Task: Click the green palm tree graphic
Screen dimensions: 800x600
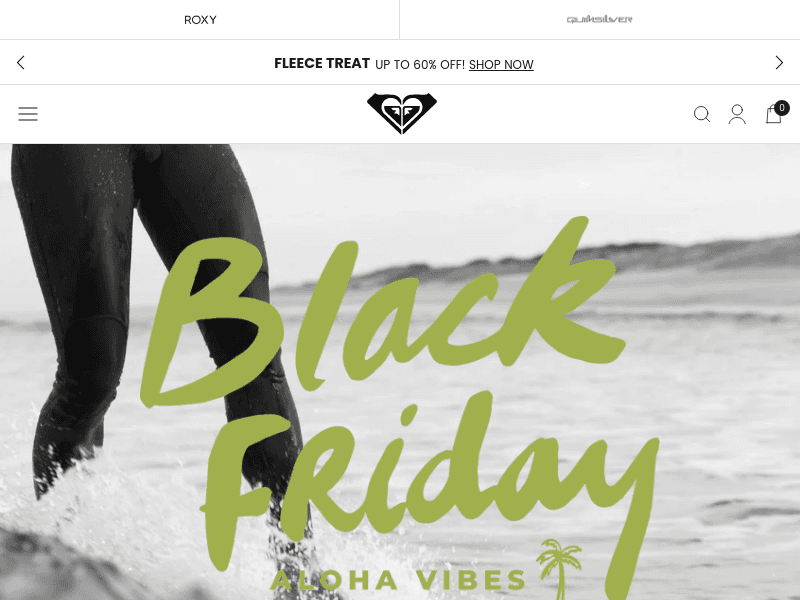Action: point(559,568)
